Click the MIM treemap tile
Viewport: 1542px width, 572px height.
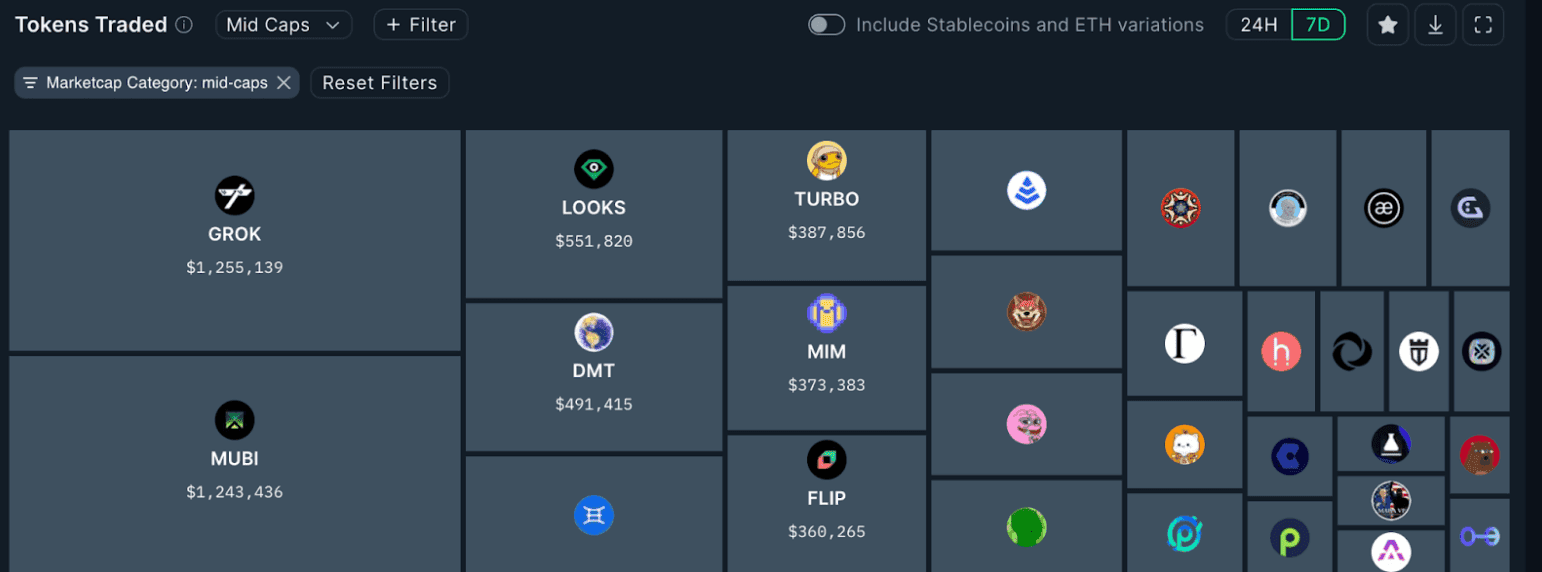coord(827,358)
